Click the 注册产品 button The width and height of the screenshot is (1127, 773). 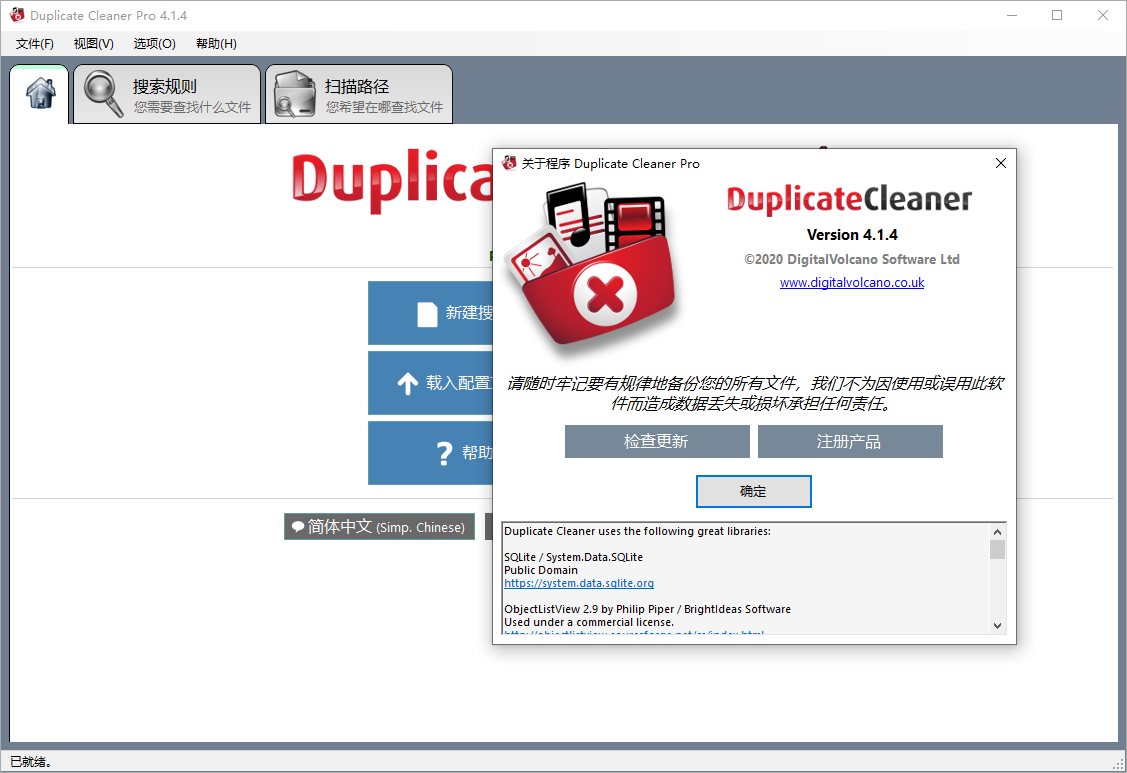pyautogui.click(x=851, y=441)
